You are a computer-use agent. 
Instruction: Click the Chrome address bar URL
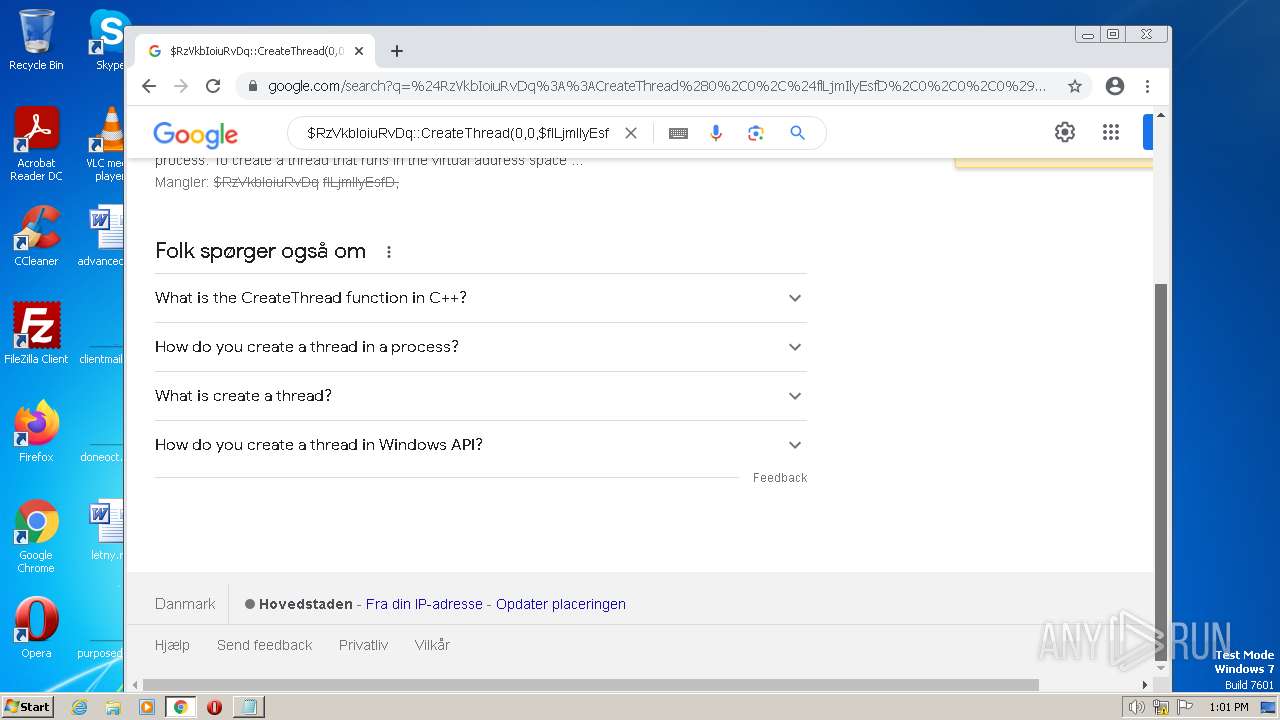click(x=656, y=86)
